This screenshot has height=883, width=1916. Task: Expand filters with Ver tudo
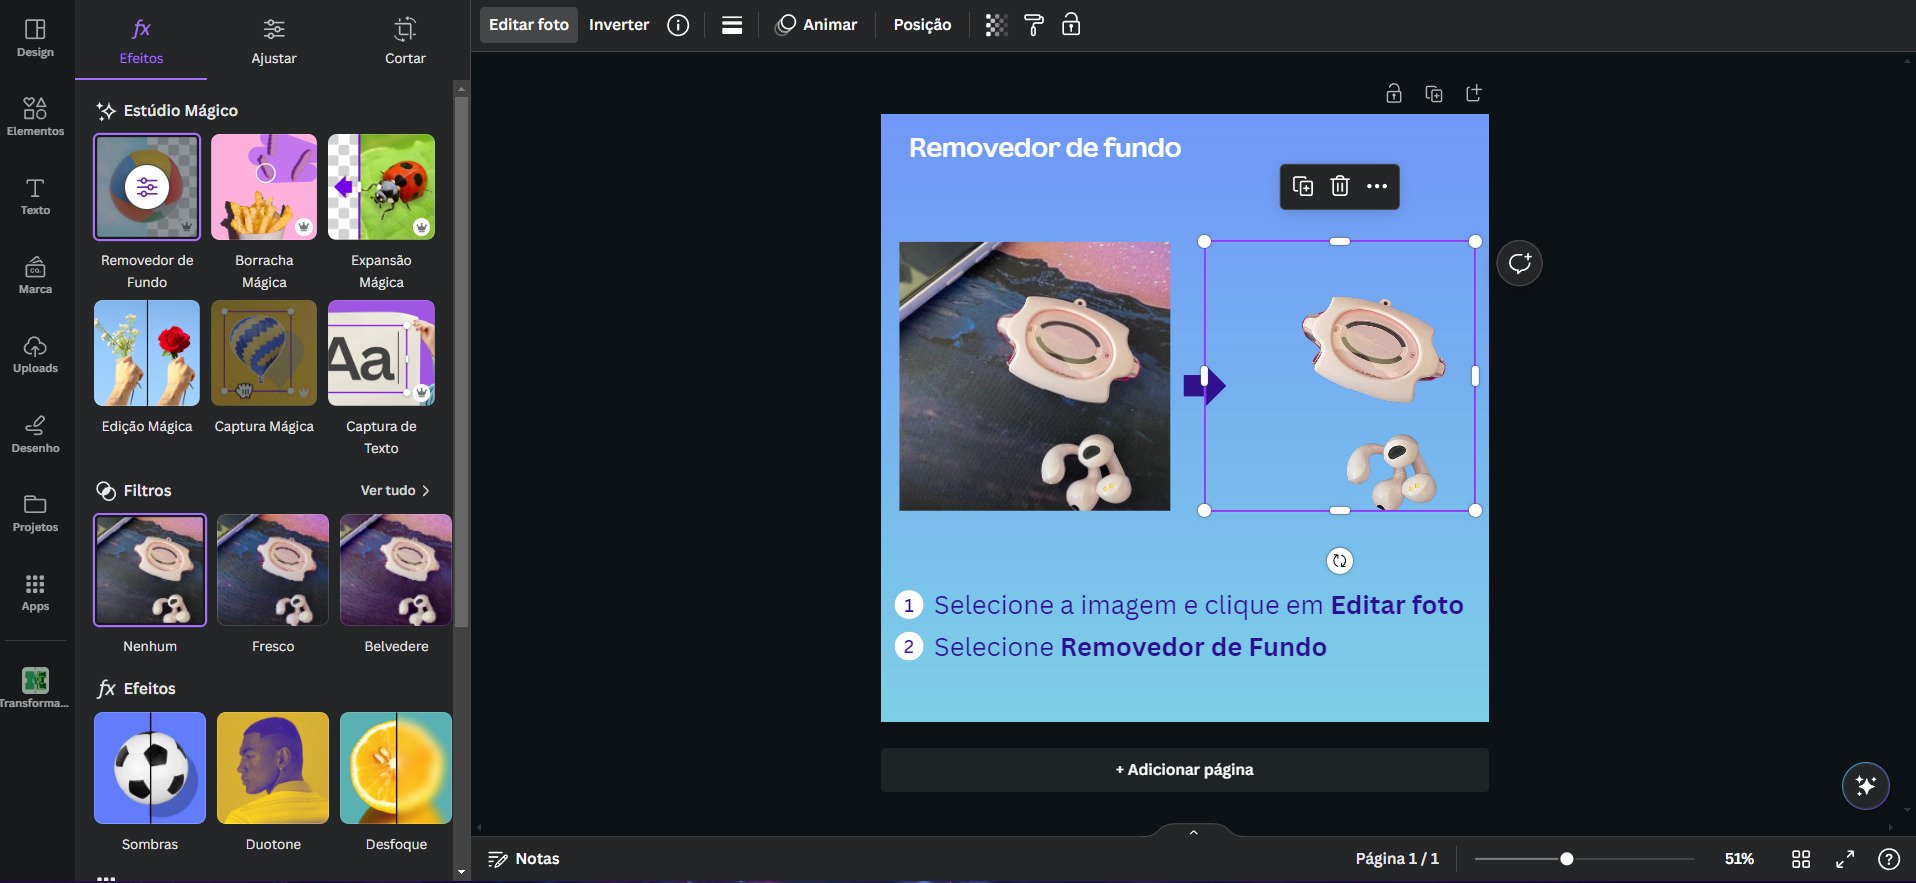click(395, 490)
